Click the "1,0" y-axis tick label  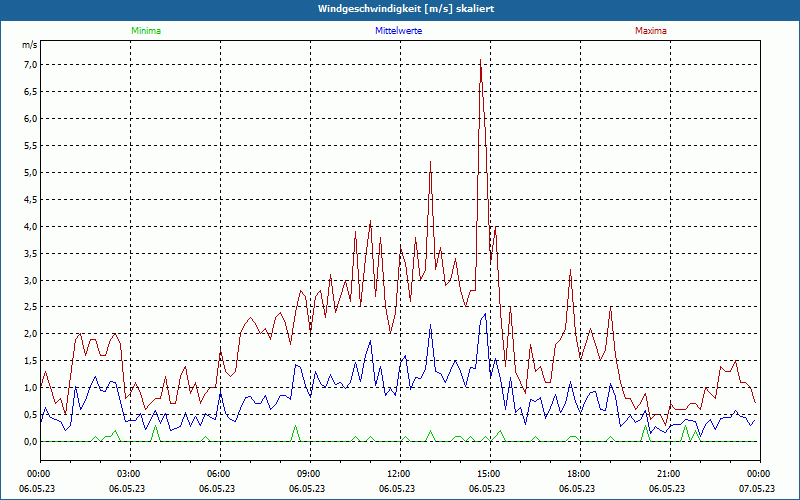coord(31,388)
